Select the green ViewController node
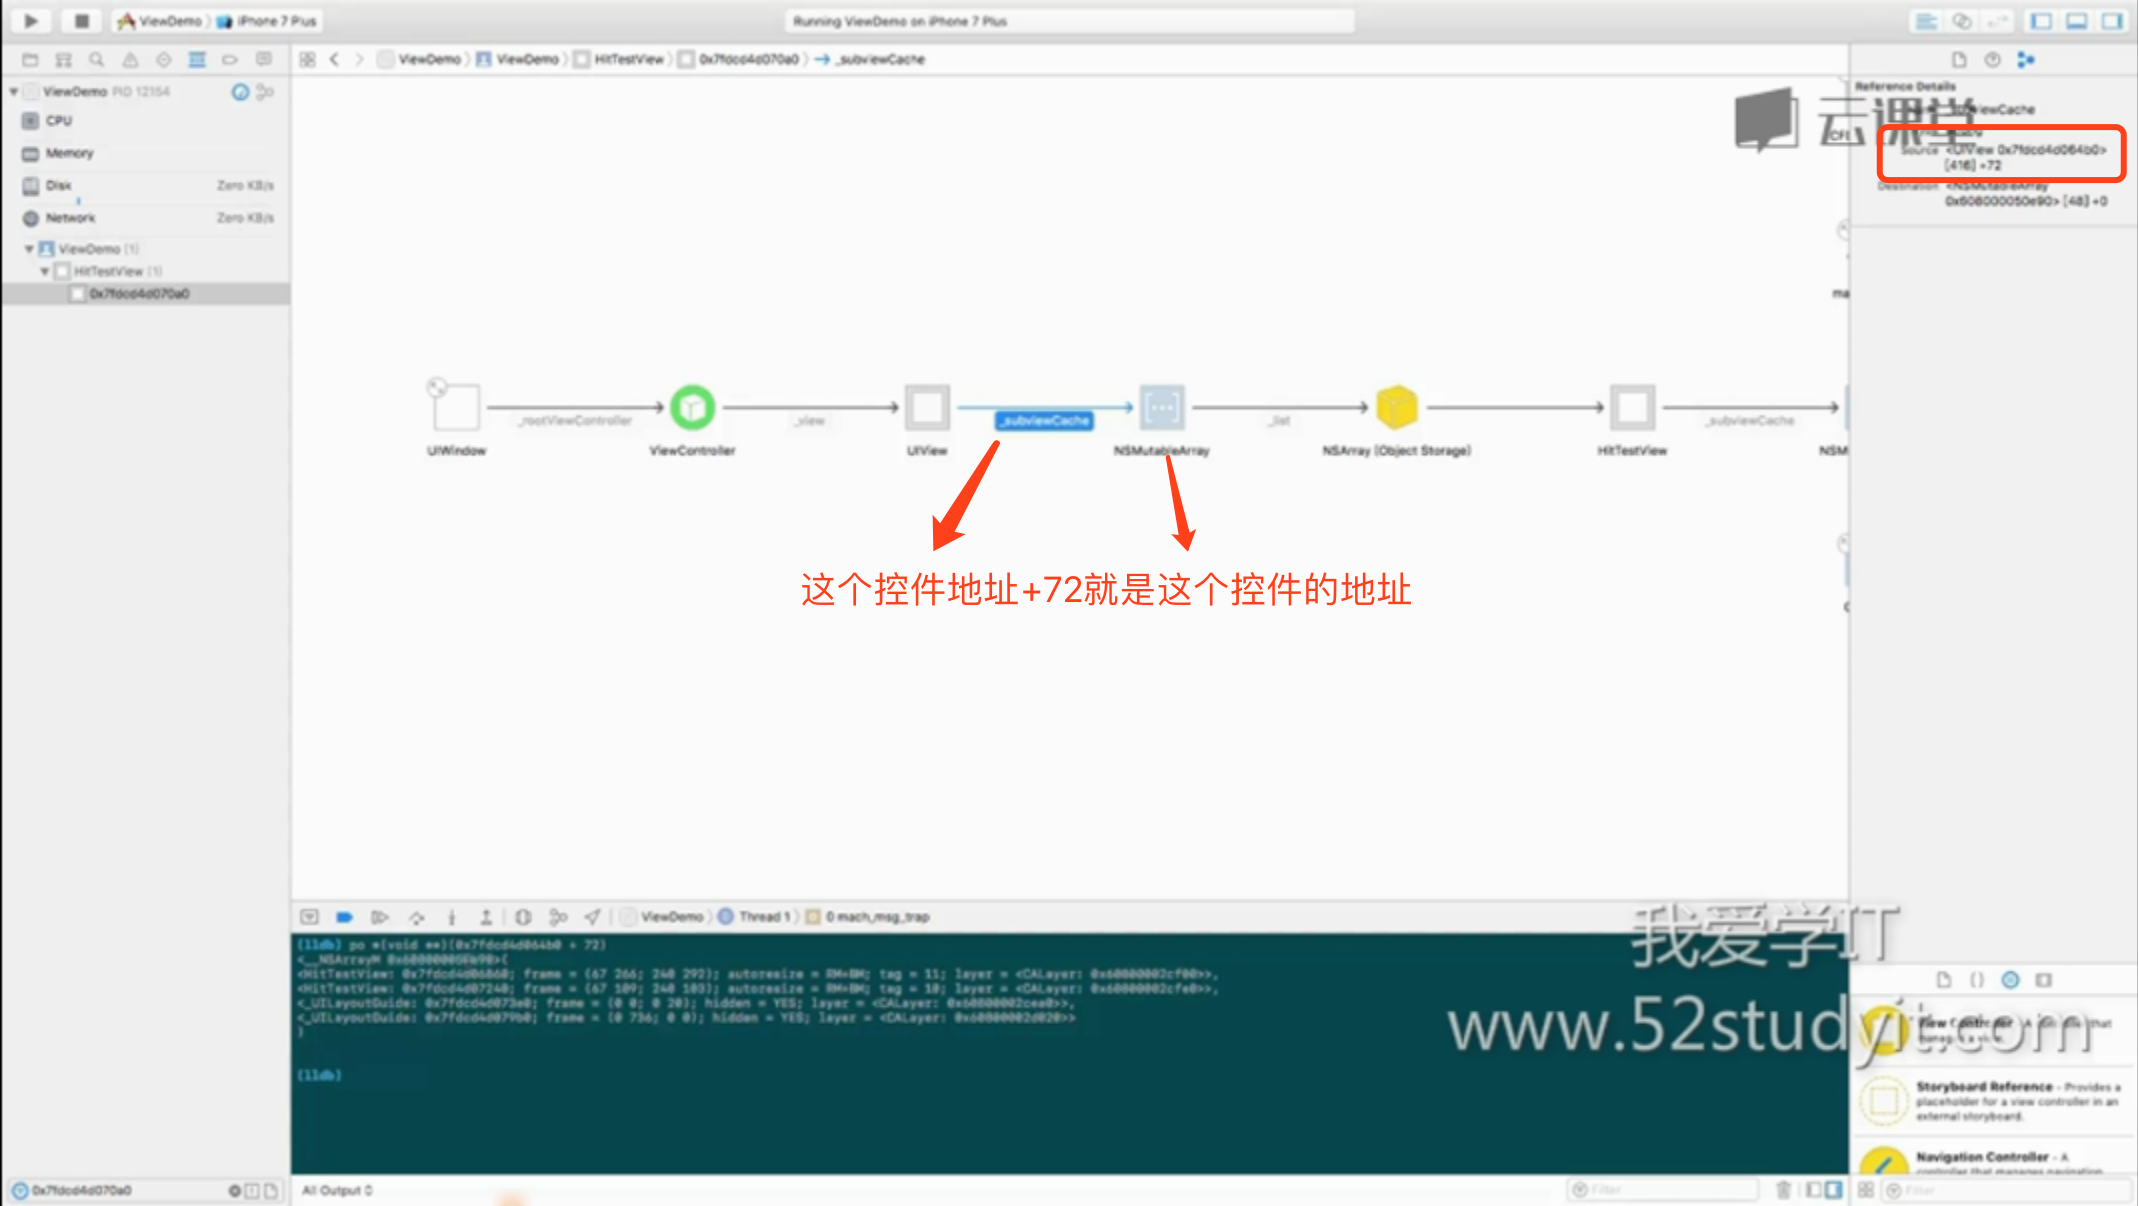 (x=692, y=408)
